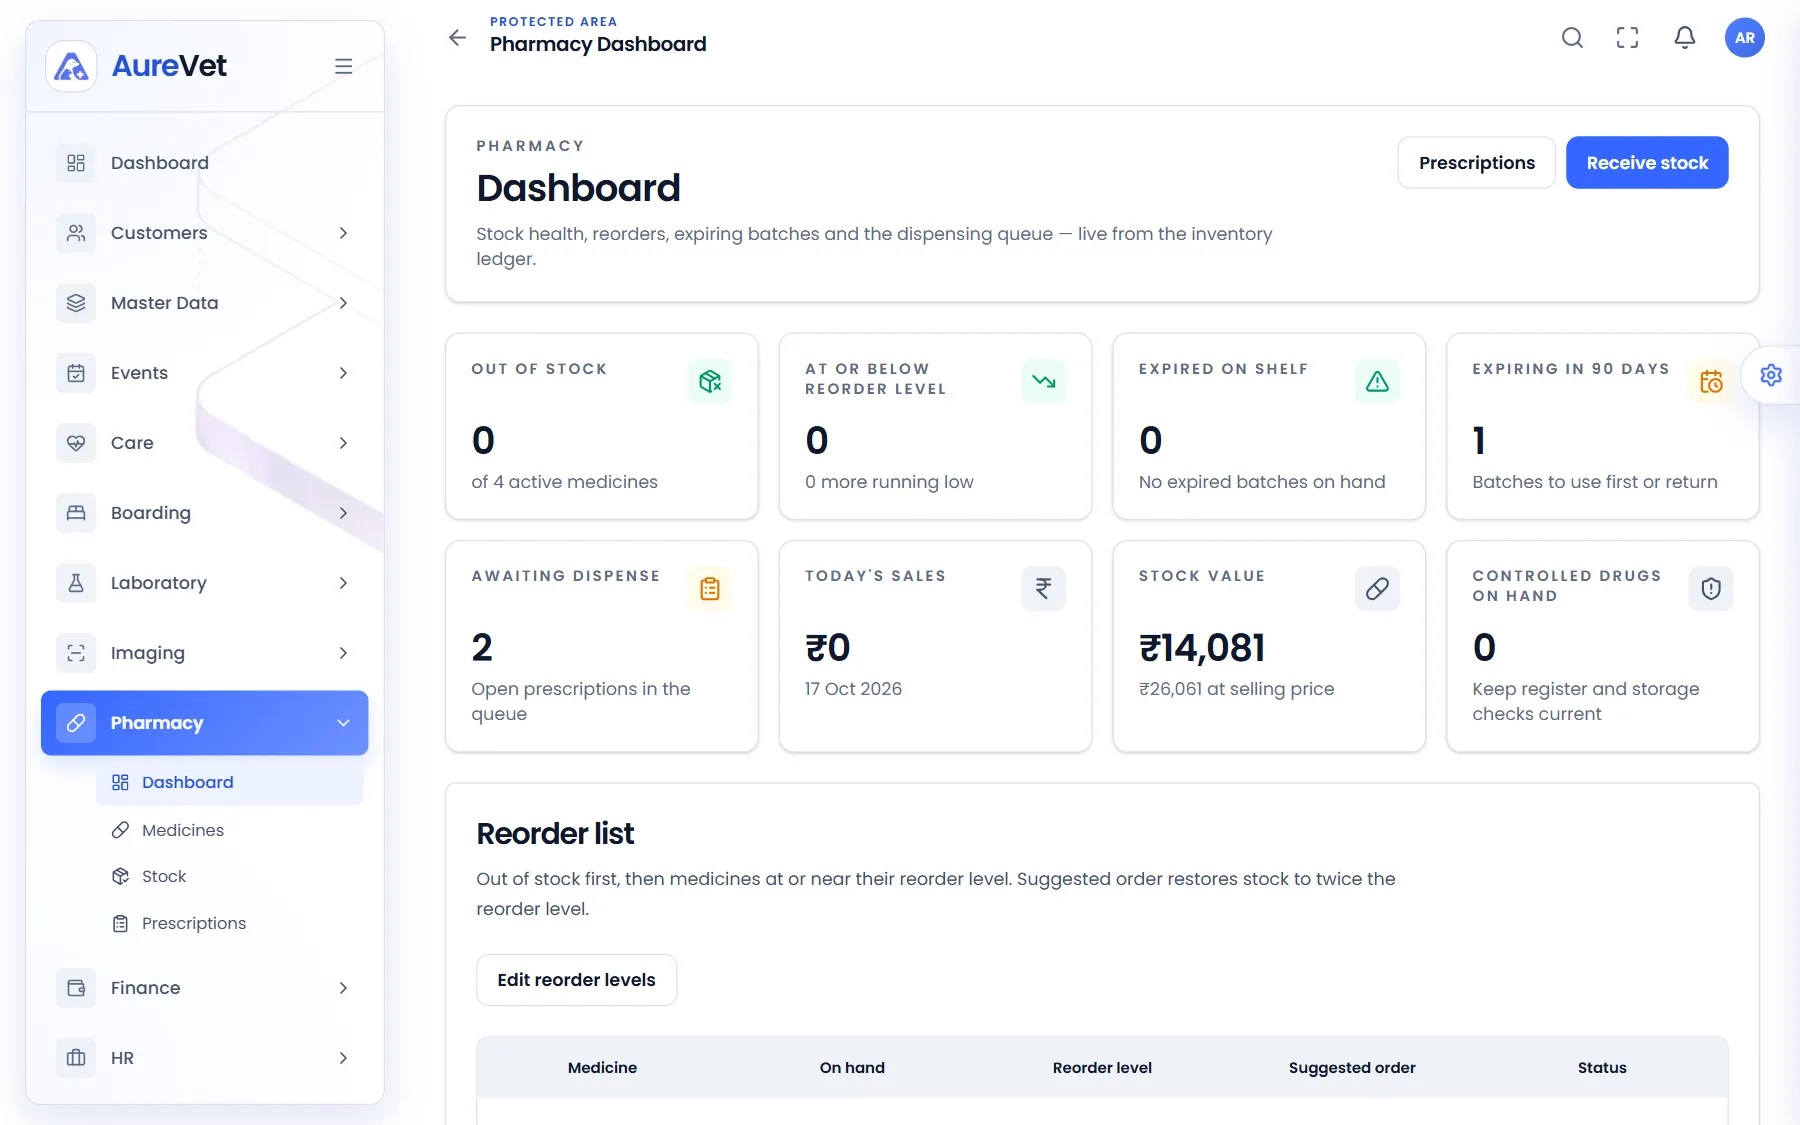Screen dimensions: 1800x1125
Task: Open the search icon in header
Action: (x=1572, y=38)
